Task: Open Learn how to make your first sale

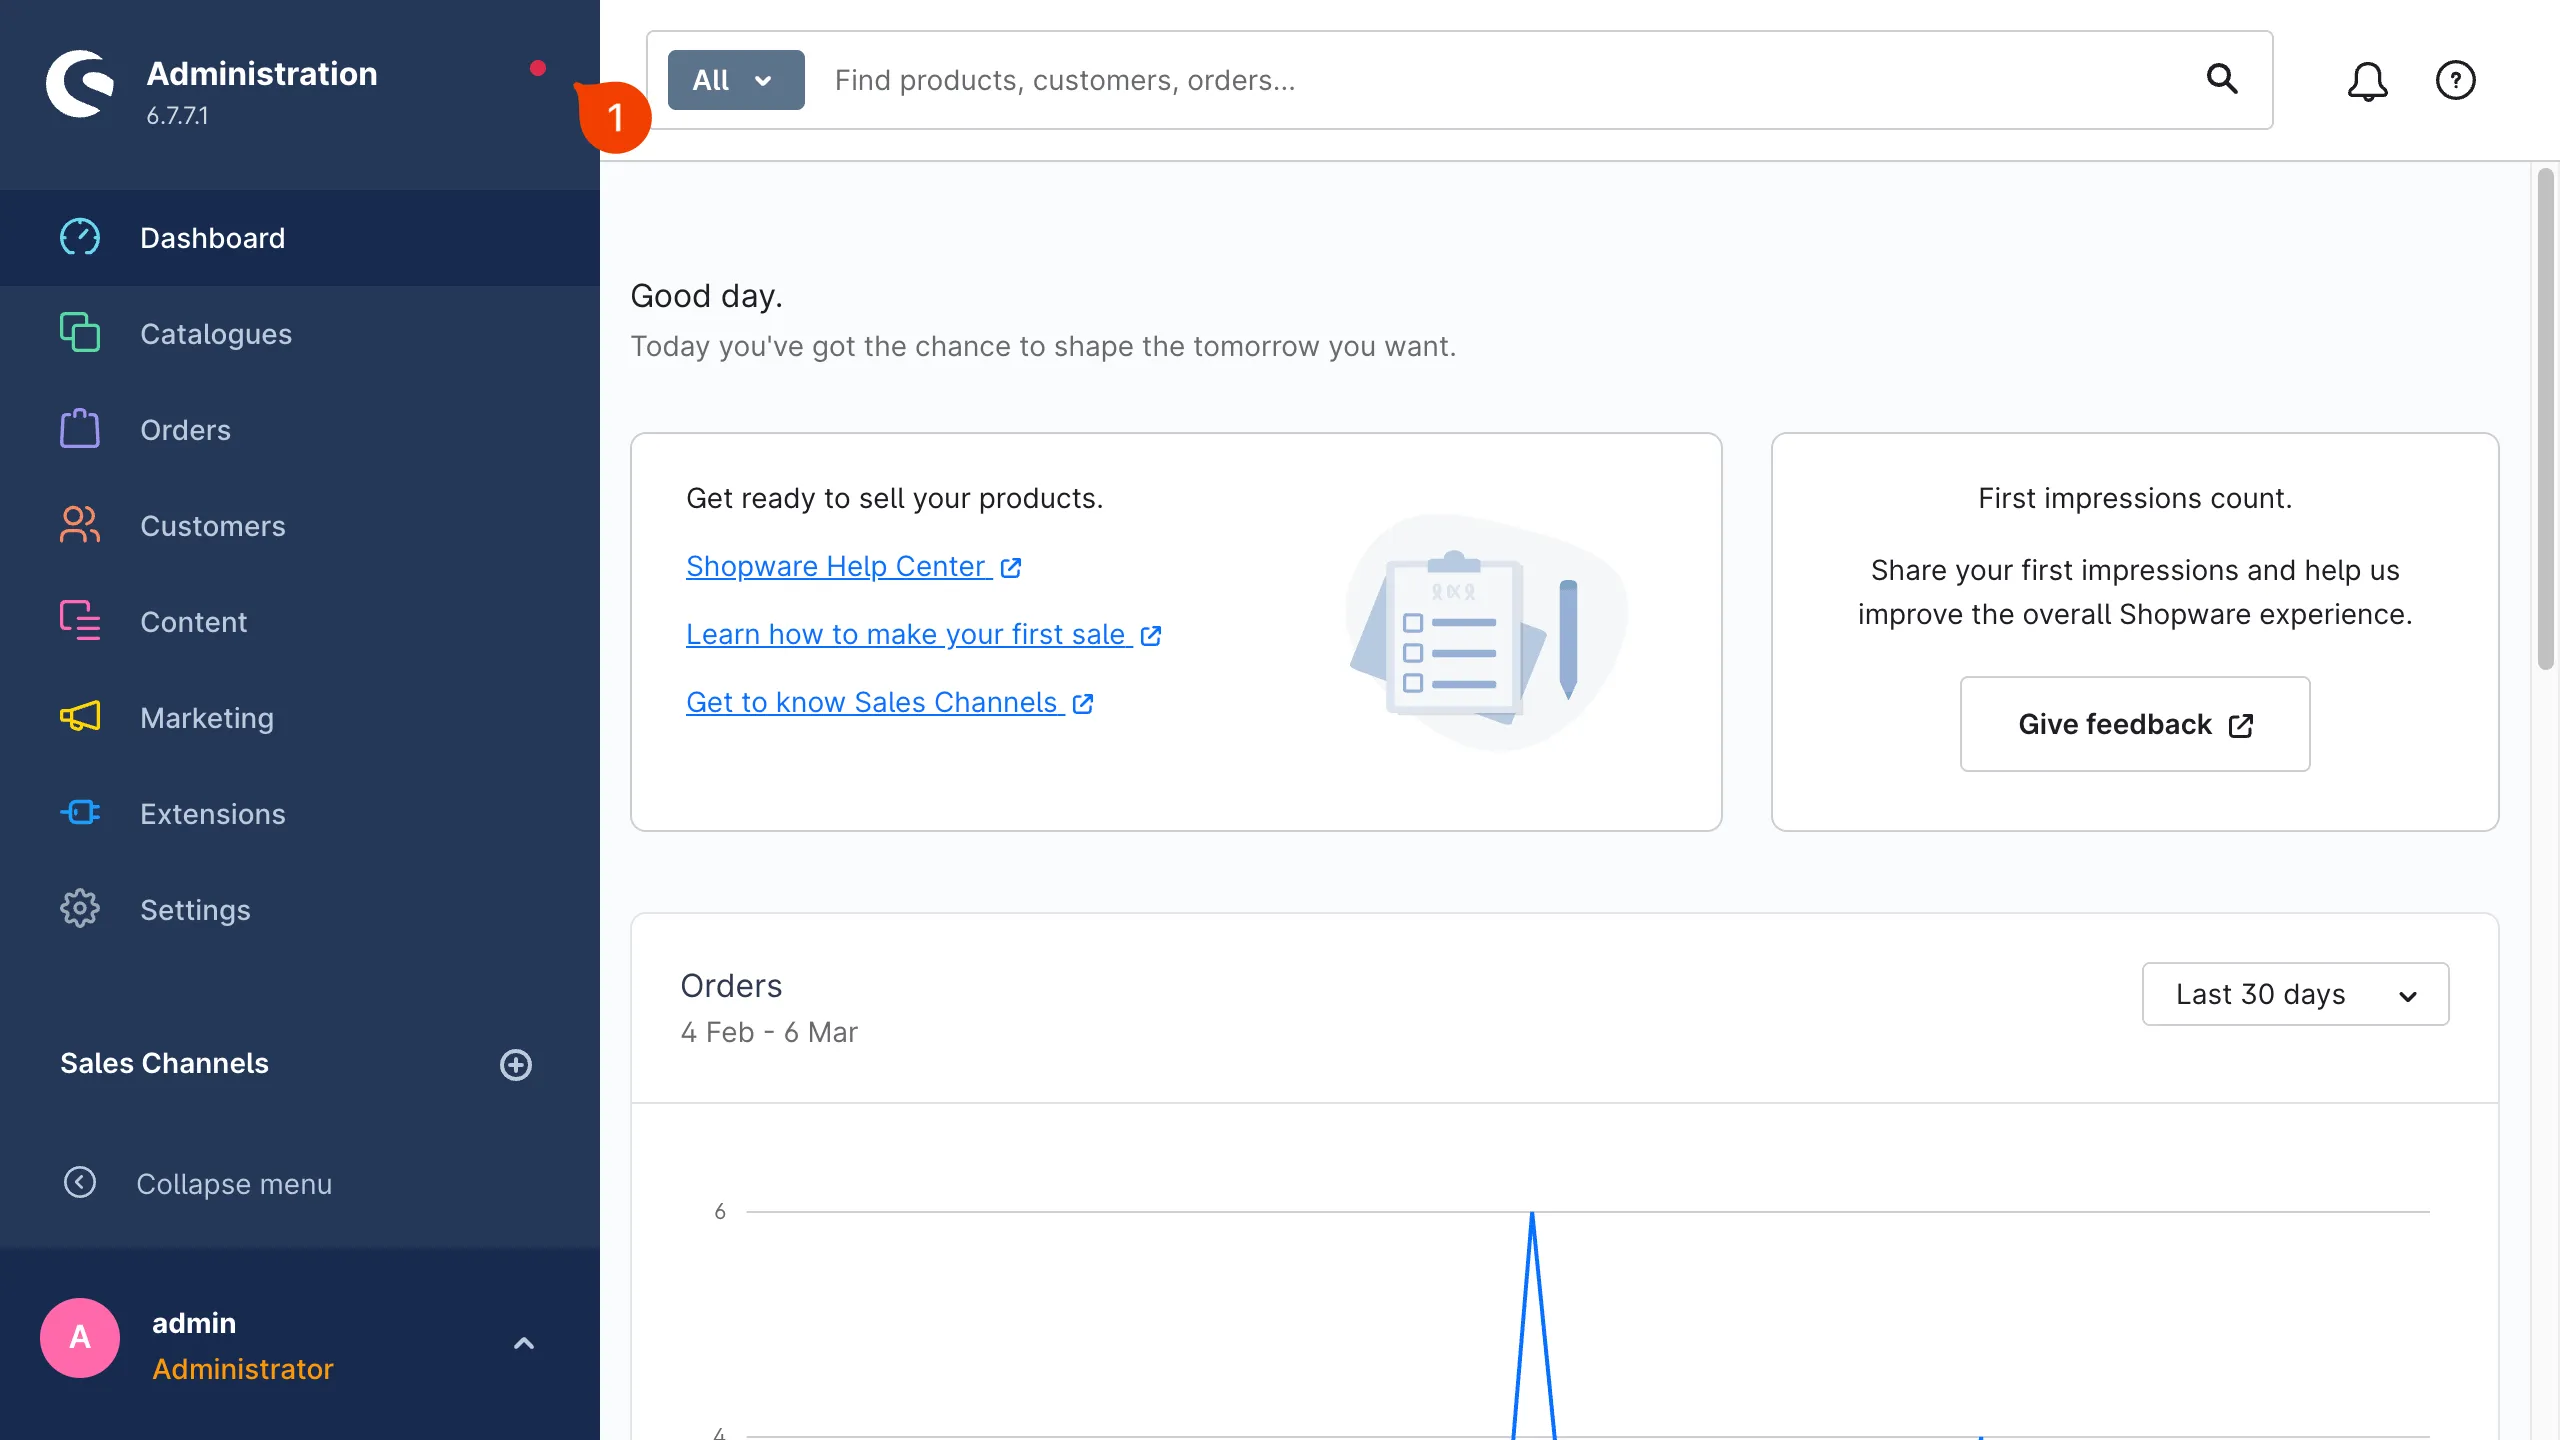Action: 905,633
